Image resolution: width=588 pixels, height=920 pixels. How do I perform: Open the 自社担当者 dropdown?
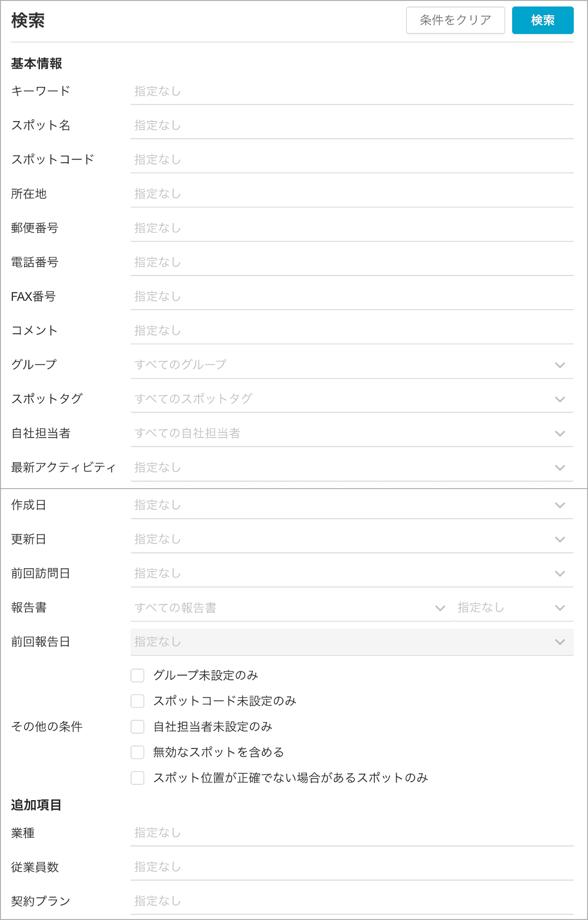(352, 433)
